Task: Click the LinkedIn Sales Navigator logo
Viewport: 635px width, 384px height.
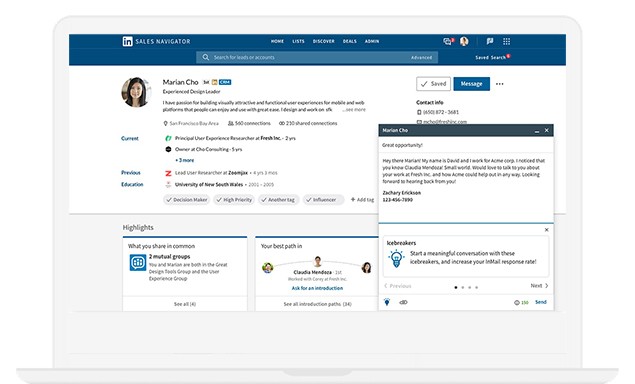Action: coord(156,41)
